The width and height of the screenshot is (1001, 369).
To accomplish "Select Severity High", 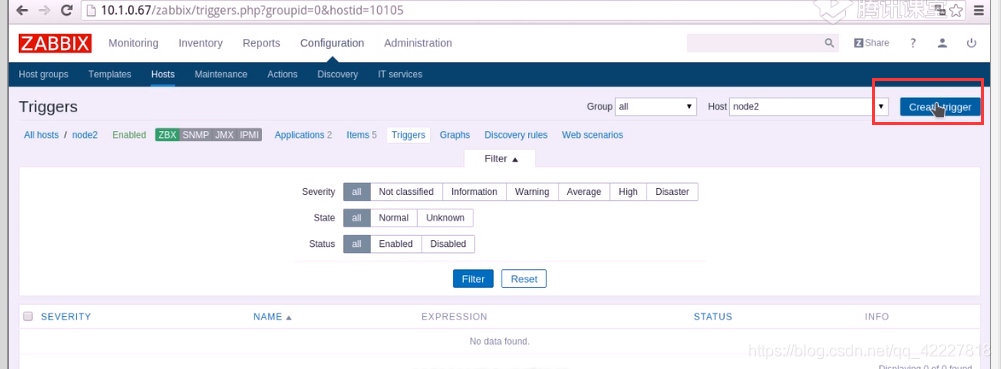I will 628,192.
